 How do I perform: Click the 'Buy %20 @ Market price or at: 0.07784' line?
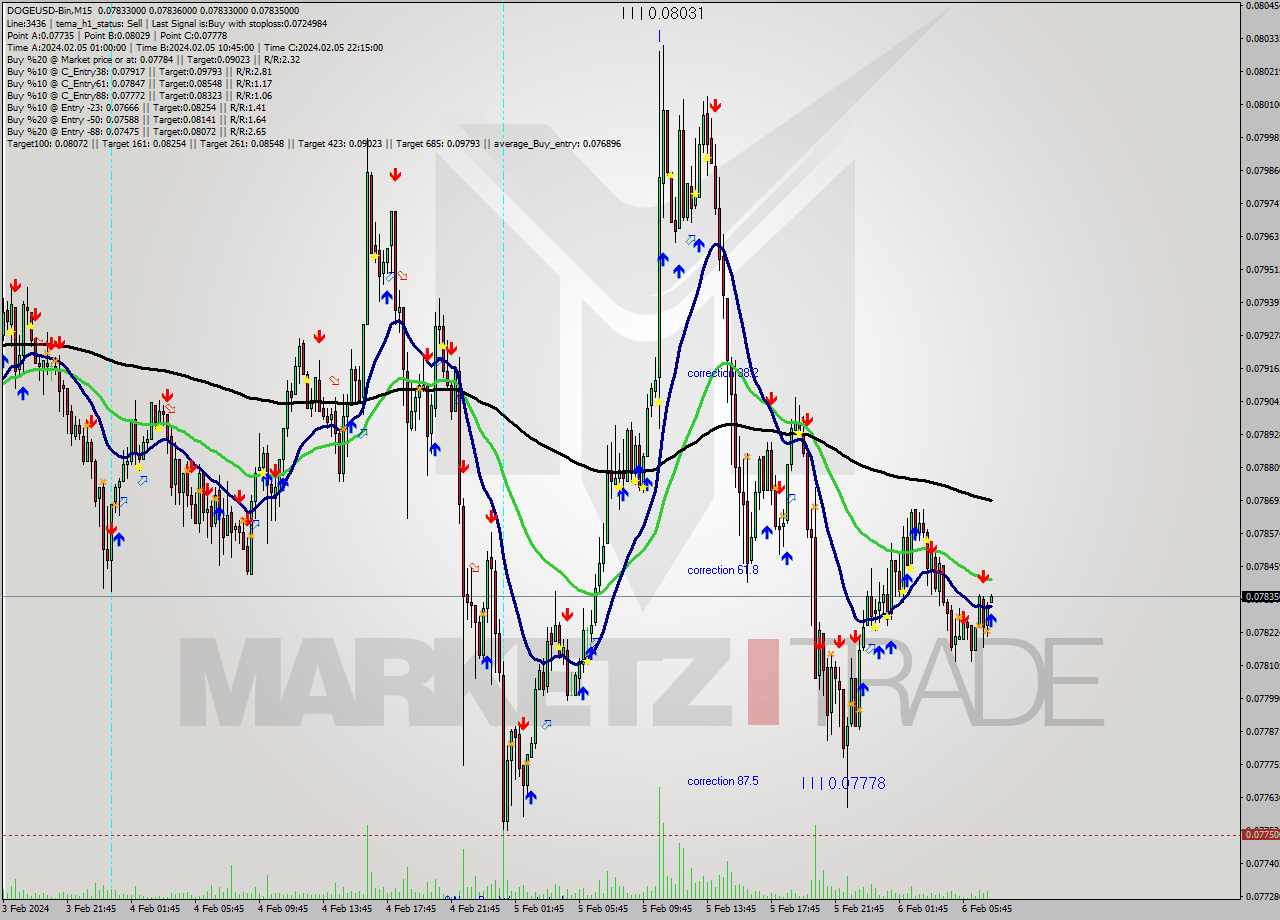90,59
